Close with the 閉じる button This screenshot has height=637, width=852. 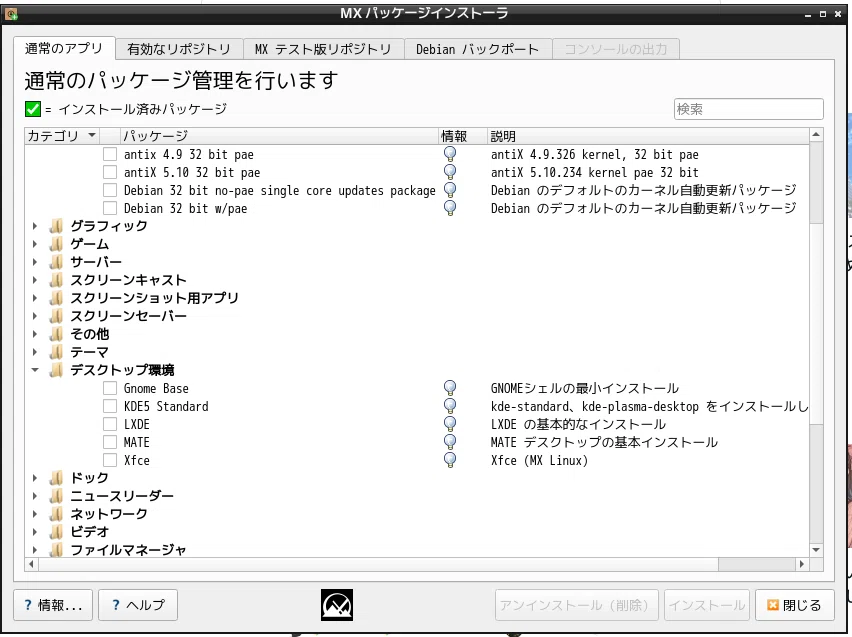pos(794,605)
